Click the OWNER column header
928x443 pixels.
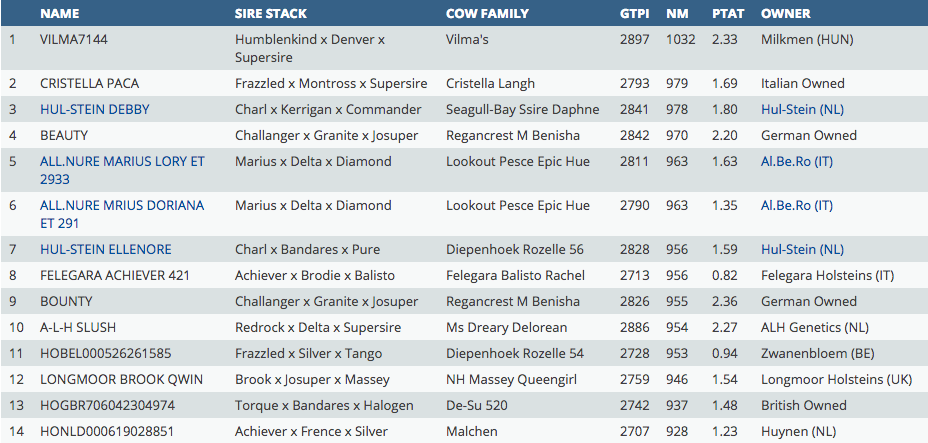point(785,14)
